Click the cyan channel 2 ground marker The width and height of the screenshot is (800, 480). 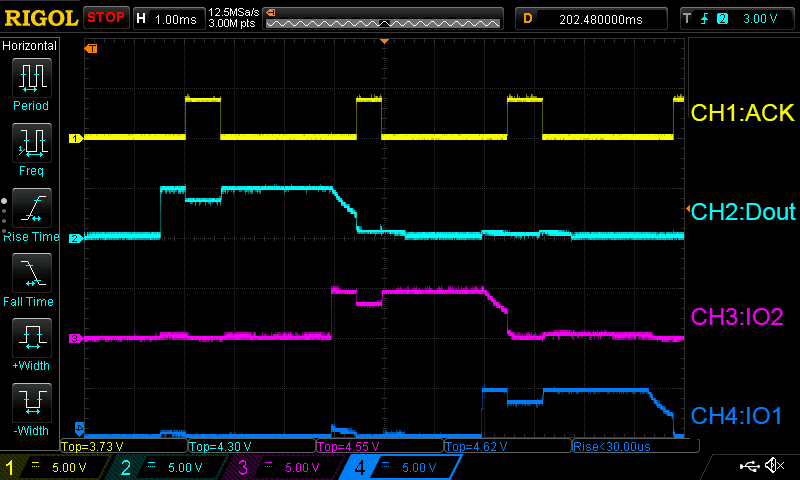(76, 238)
